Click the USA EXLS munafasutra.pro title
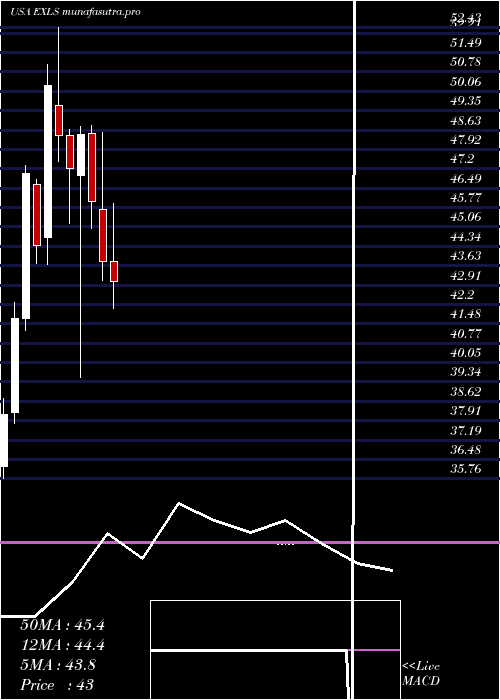The height and width of the screenshot is (700, 500). coord(75,12)
